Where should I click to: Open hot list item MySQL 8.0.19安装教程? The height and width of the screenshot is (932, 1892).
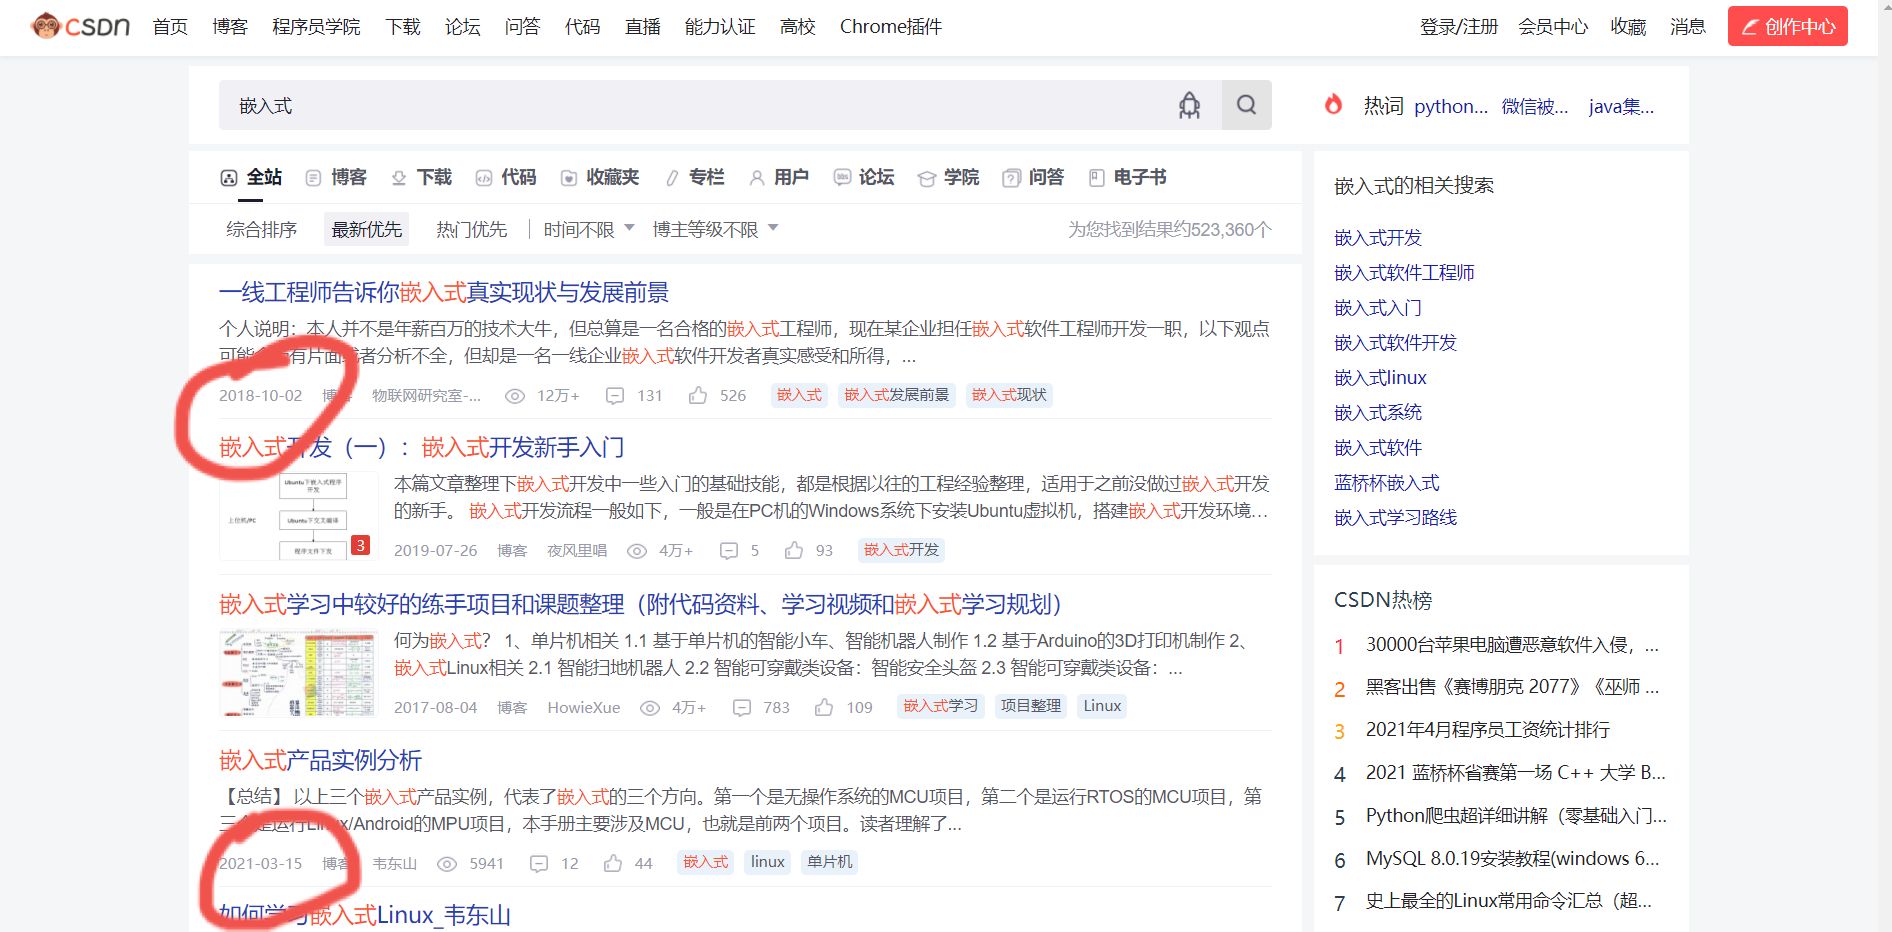click(1512, 858)
